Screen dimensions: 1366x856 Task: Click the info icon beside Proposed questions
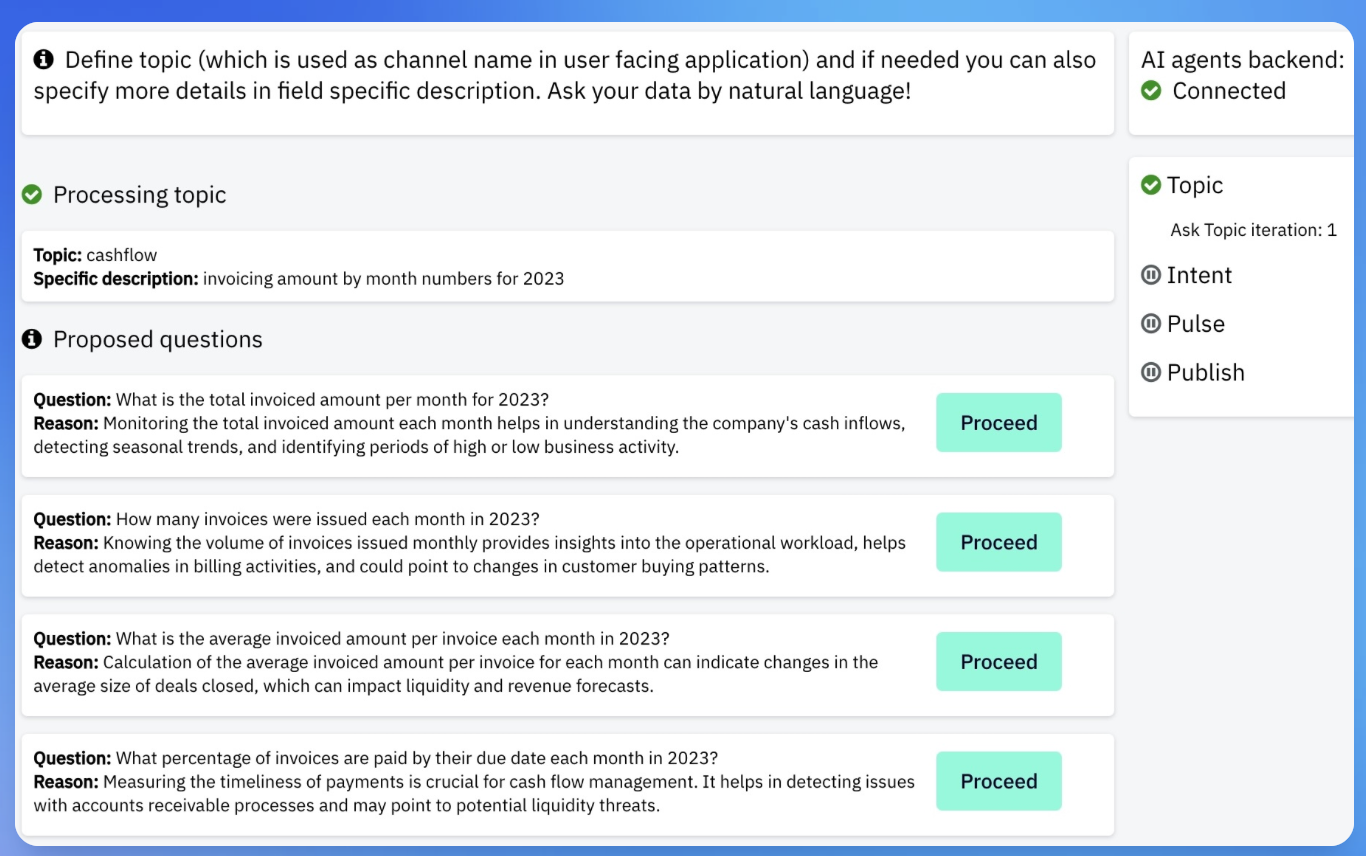click(32, 340)
